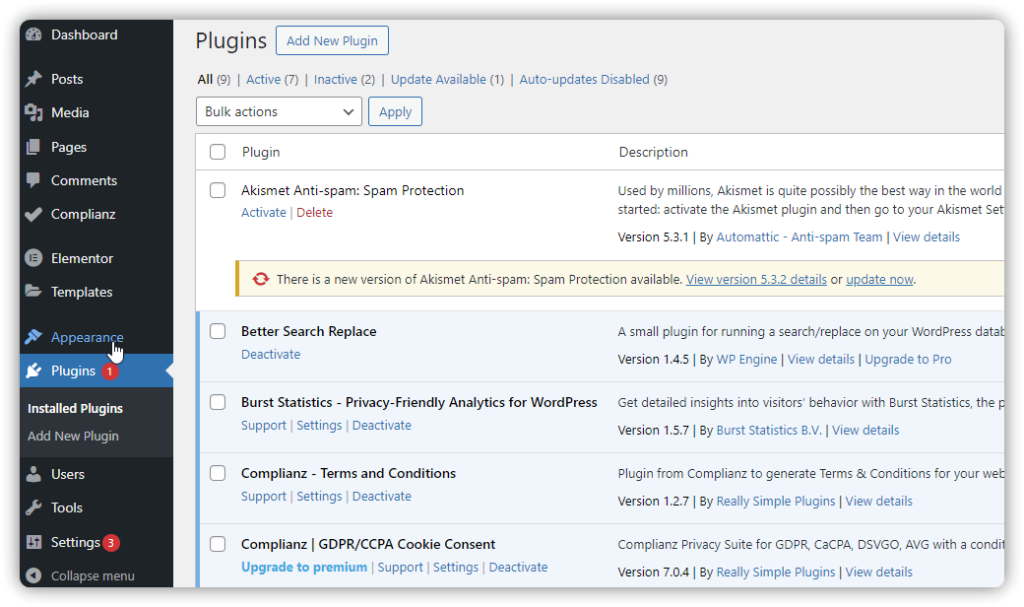Click the Apply button

click(395, 112)
